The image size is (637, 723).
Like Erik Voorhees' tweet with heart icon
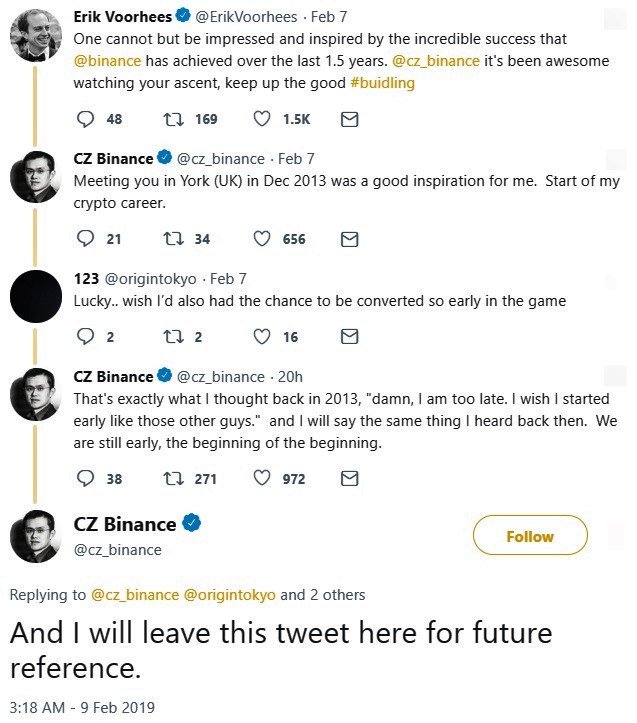point(262,119)
